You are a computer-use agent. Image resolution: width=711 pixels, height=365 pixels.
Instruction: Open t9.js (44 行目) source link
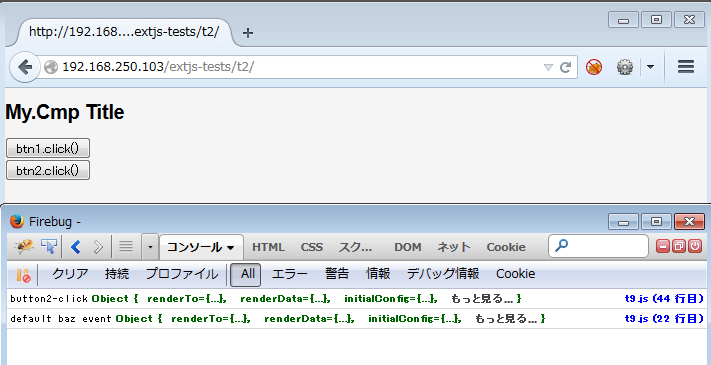point(664,299)
